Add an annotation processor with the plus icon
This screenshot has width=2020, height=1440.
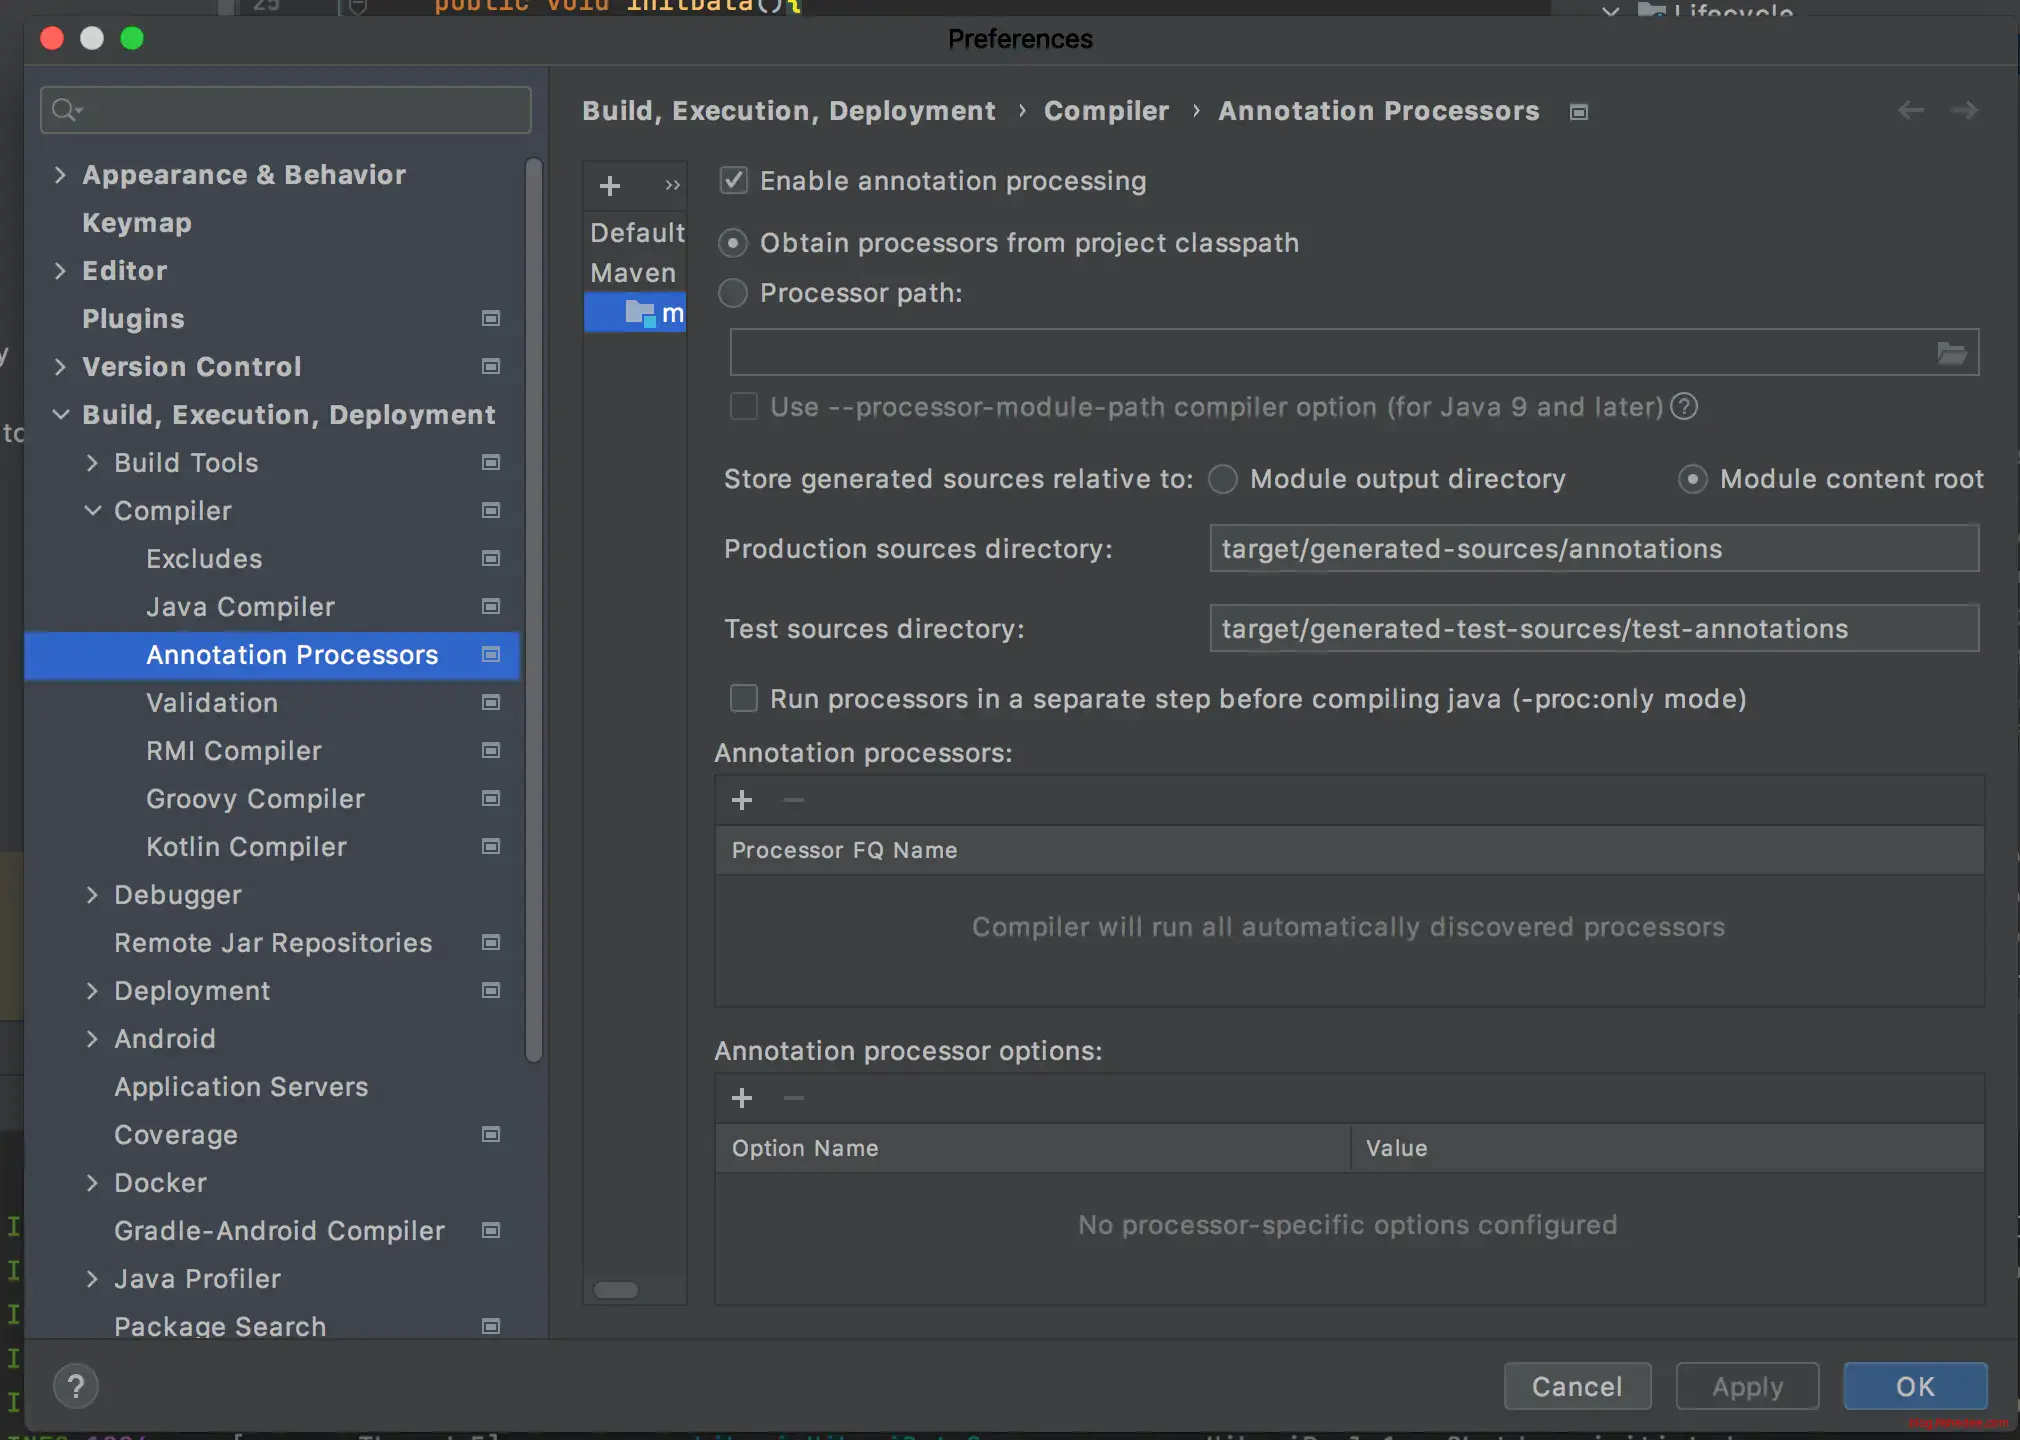(742, 800)
